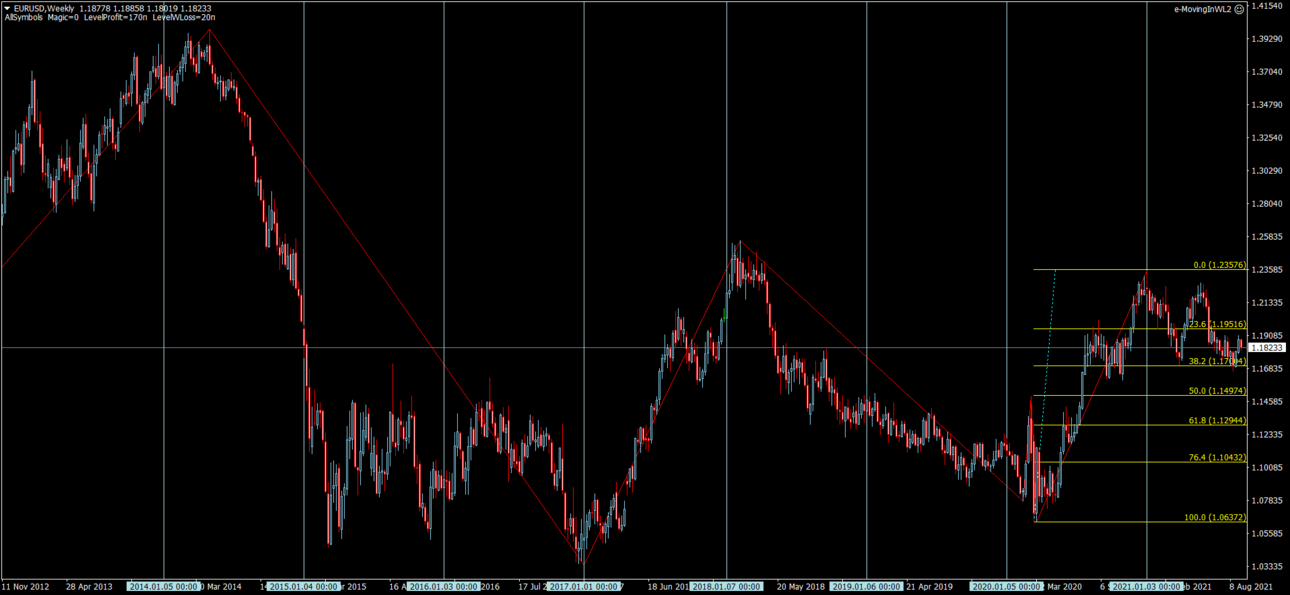The height and width of the screenshot is (595, 1290).
Task: Click the 1.21335 price scale value
Action: (1267, 303)
